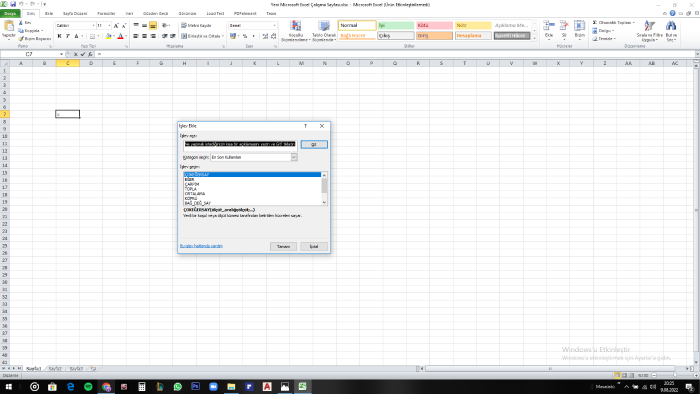
Task: Click the increase indent icon
Action: coord(173,36)
